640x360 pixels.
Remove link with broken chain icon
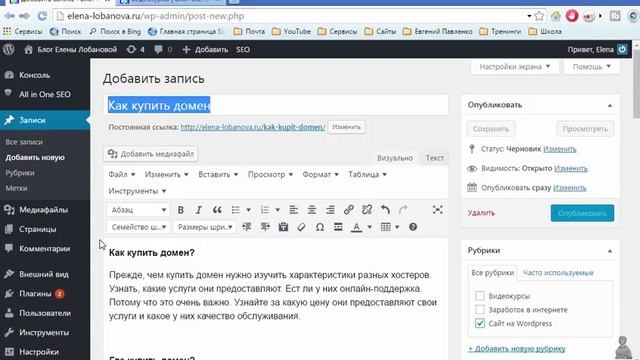pos(367,210)
